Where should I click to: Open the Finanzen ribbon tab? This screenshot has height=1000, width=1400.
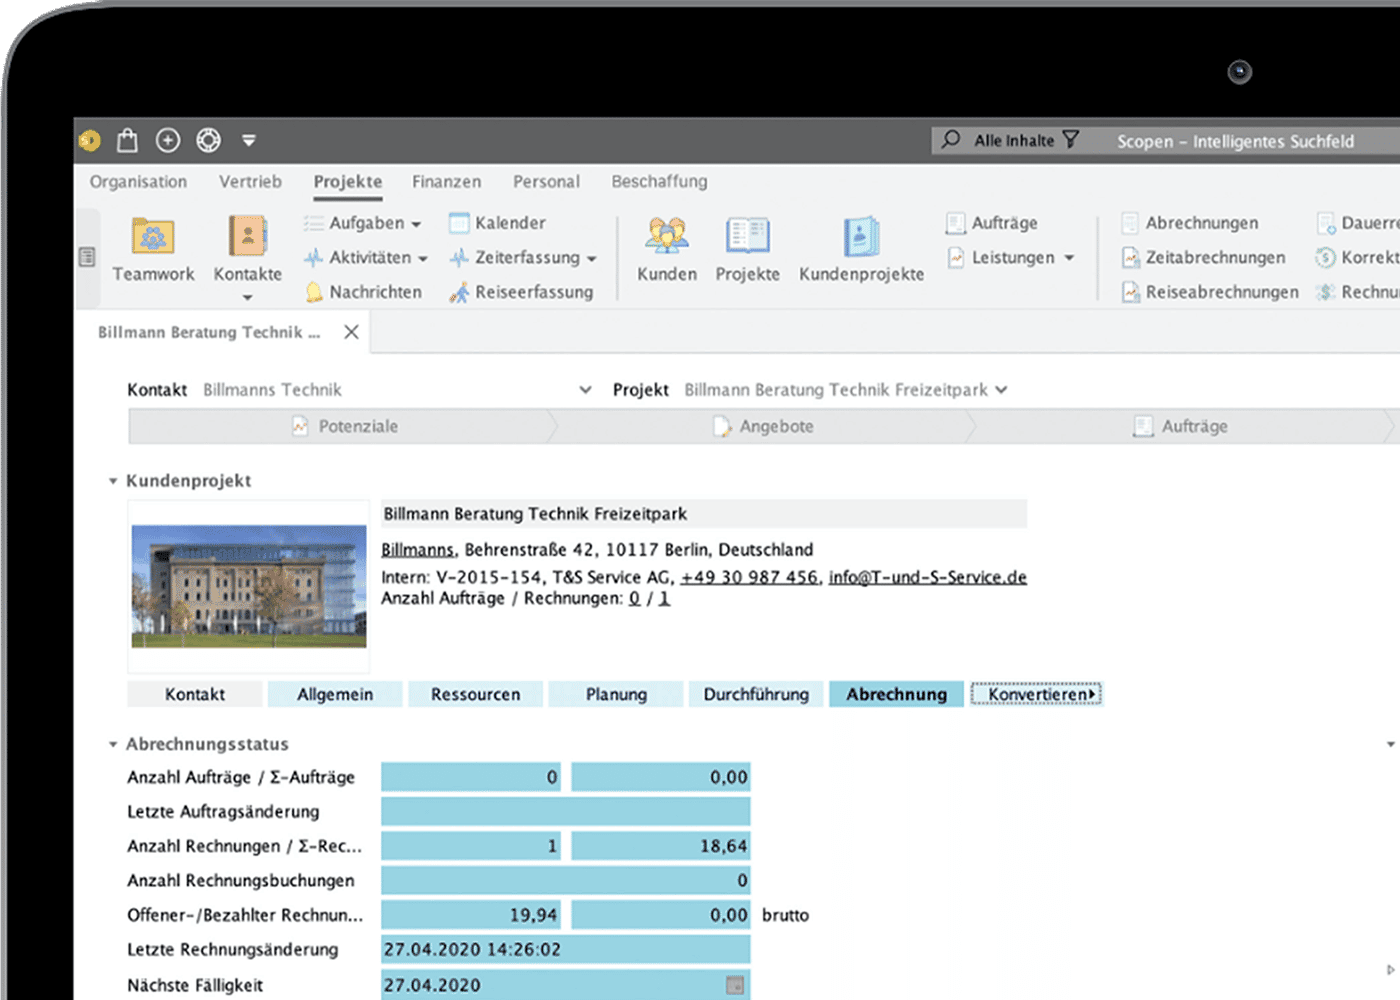click(x=446, y=181)
